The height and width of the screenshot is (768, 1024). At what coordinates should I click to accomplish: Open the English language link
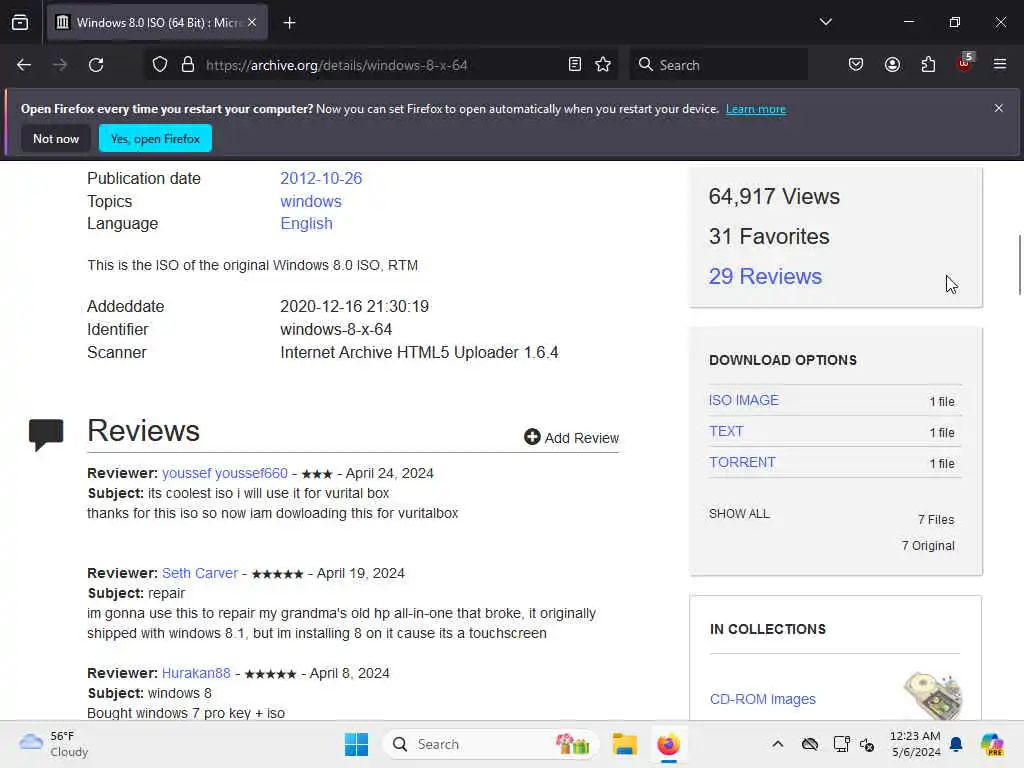tap(306, 223)
